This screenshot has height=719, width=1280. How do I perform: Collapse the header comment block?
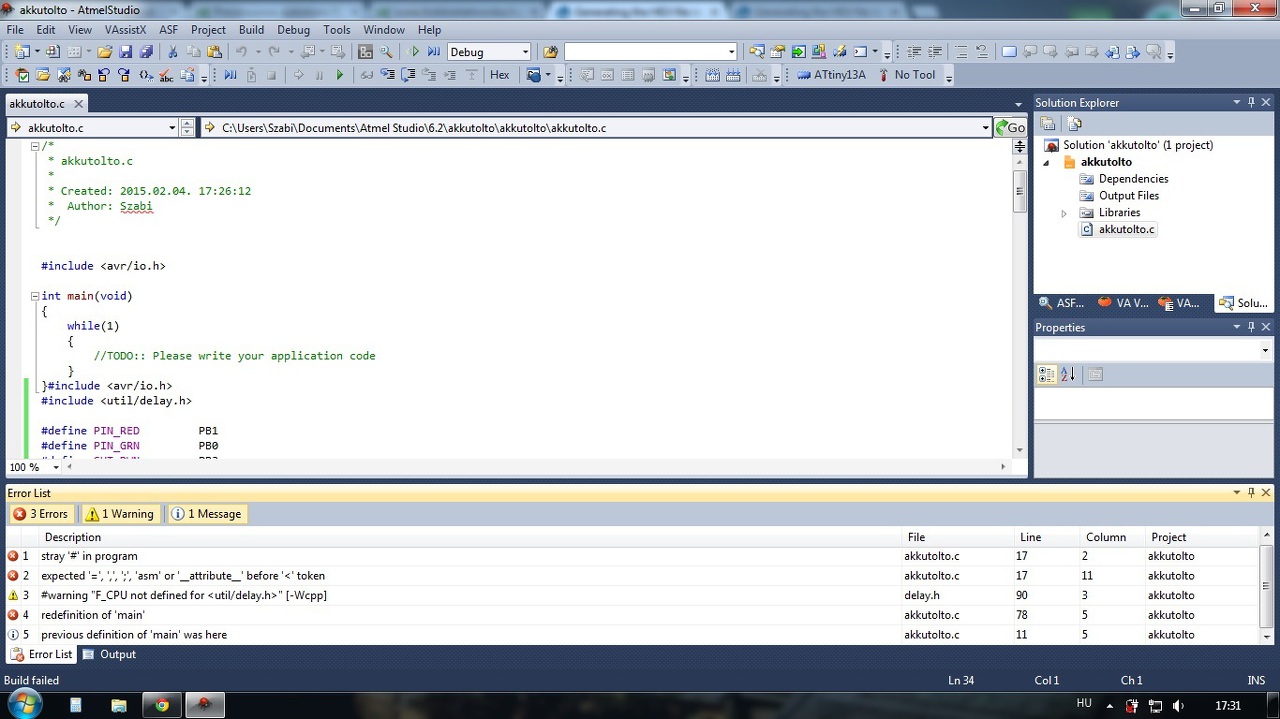tap(35, 146)
